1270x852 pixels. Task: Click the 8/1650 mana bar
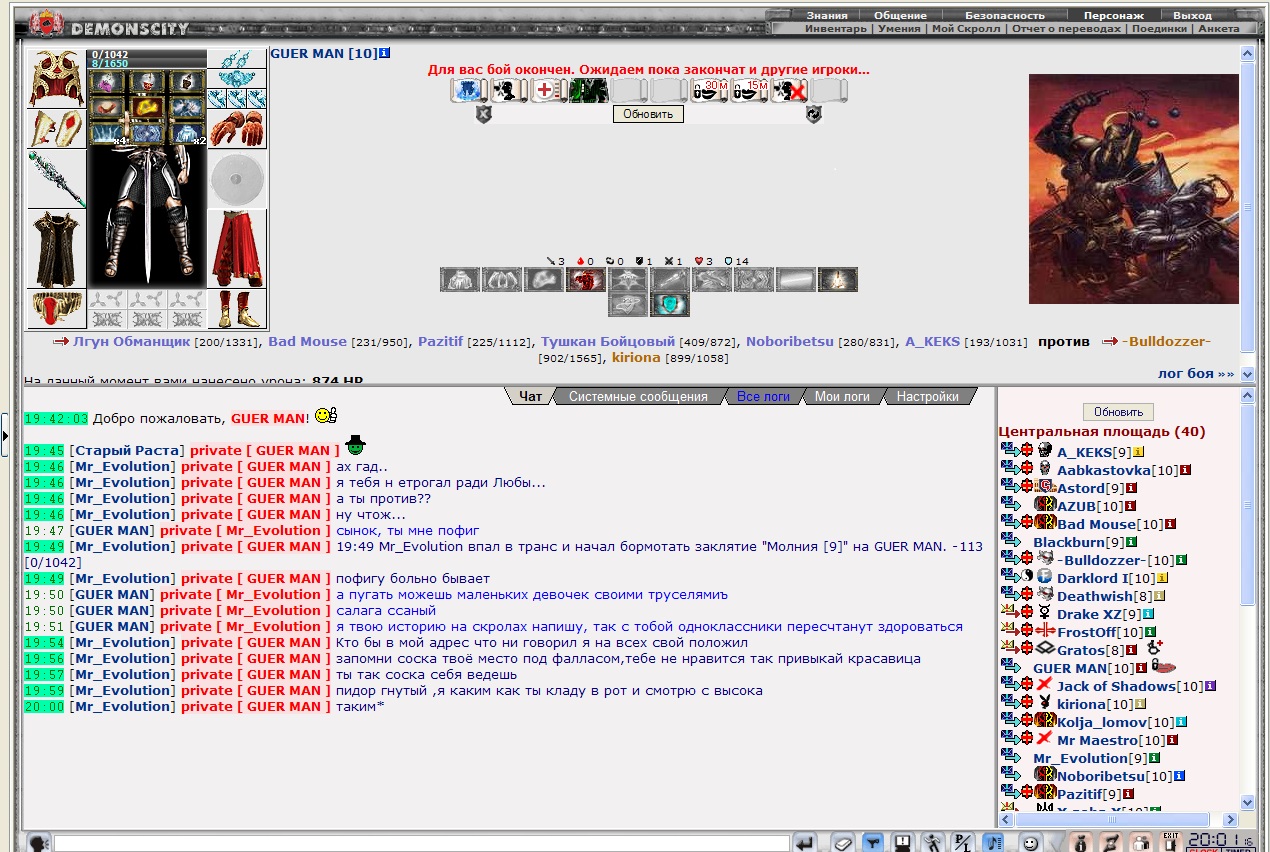tap(148, 62)
